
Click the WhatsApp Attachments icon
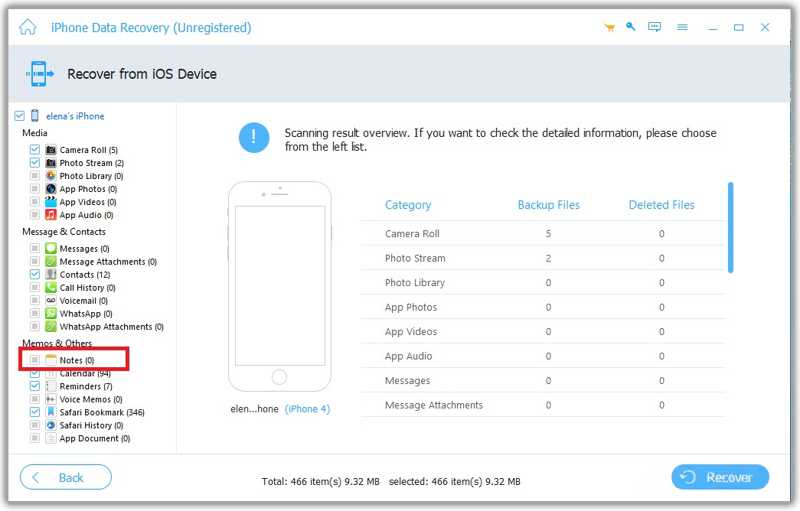tap(51, 326)
